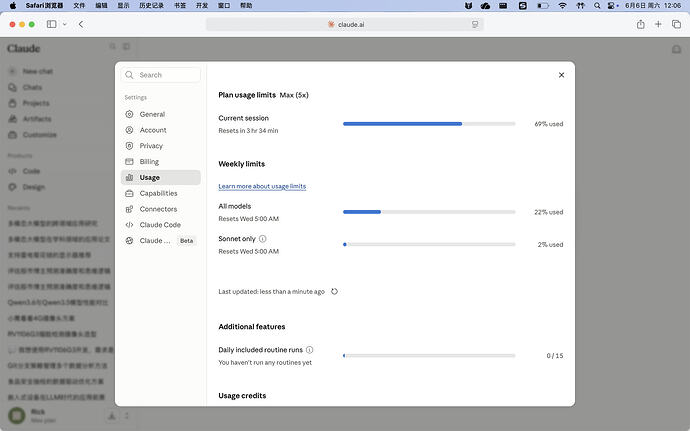Screen dimensions: 690x431
Task: Refresh the usage last updated status
Action: click(x=334, y=291)
